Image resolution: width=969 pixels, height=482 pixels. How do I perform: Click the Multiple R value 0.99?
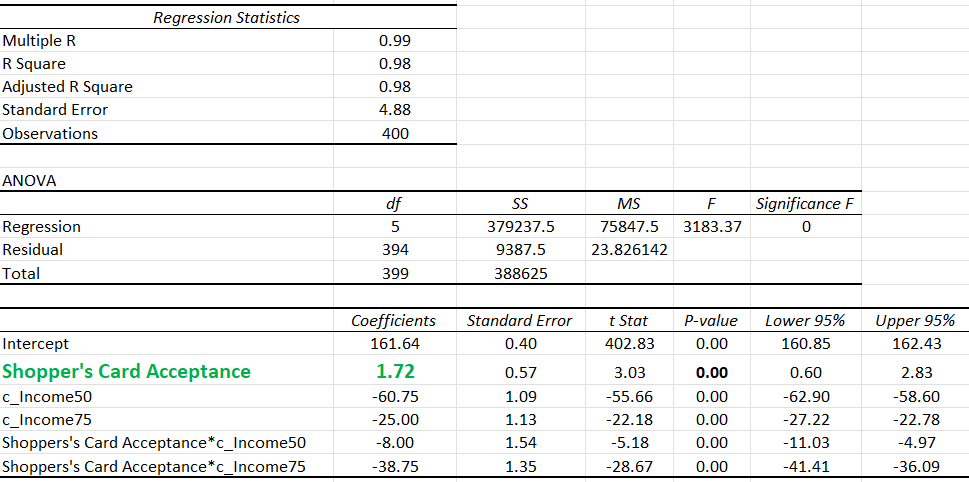pos(394,41)
